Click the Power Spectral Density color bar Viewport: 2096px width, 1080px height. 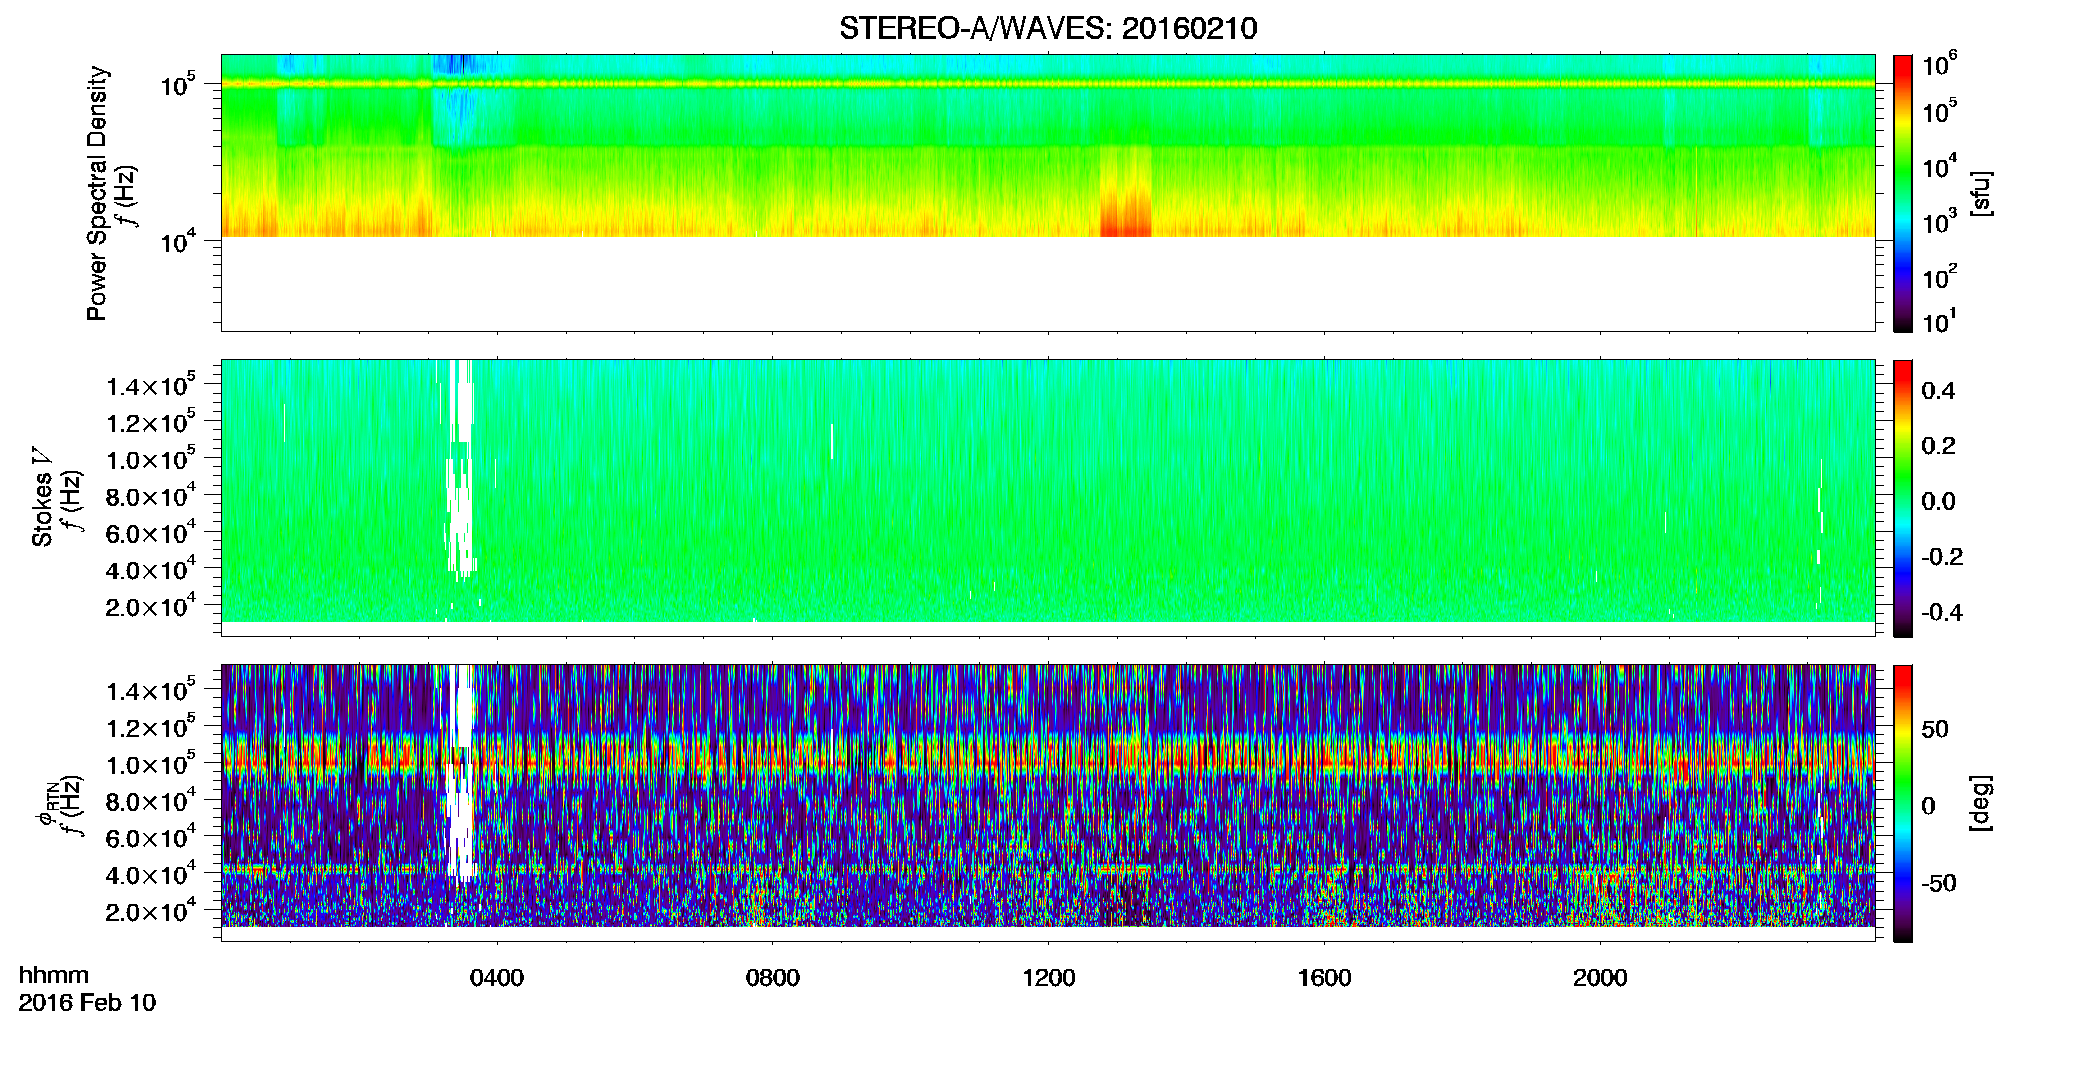[1903, 193]
